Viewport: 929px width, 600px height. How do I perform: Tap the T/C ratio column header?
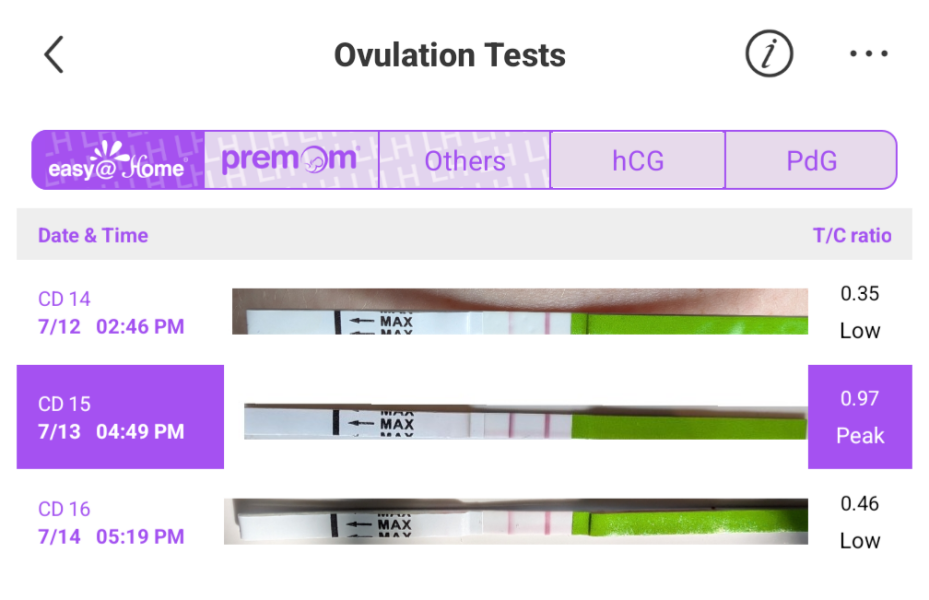click(852, 236)
